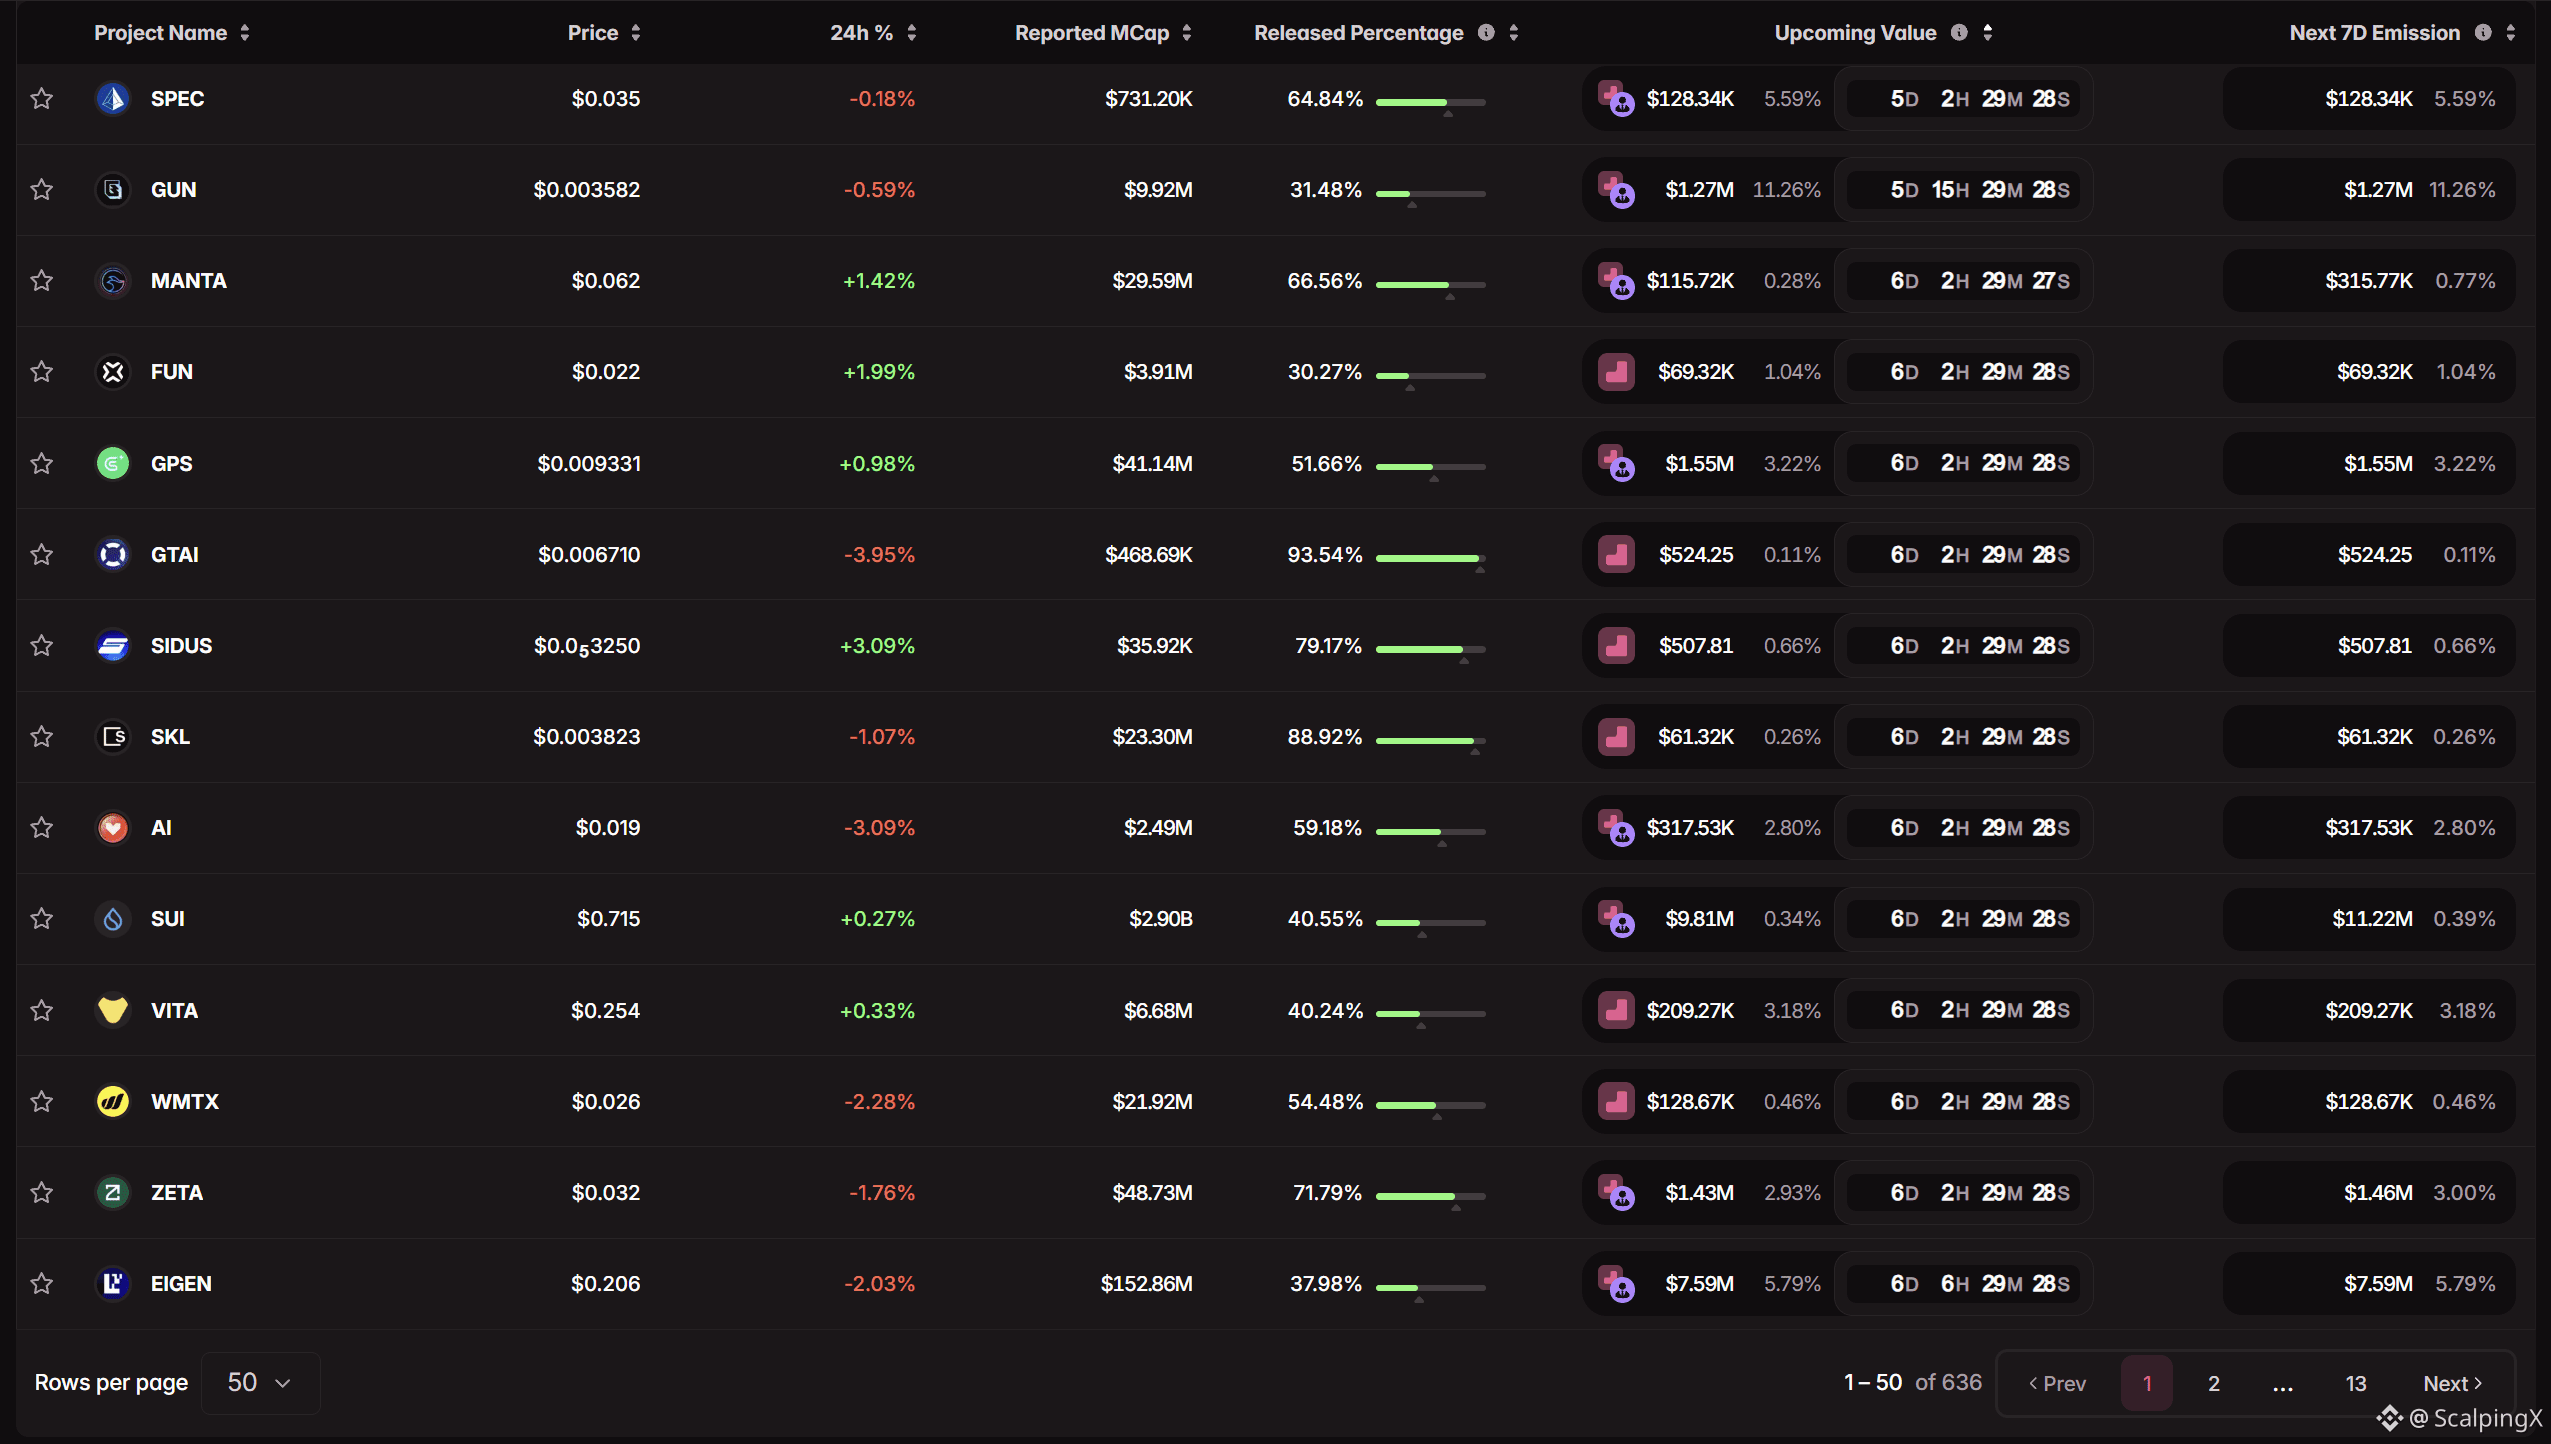Click SUI unlock allocation icon

point(1616,919)
